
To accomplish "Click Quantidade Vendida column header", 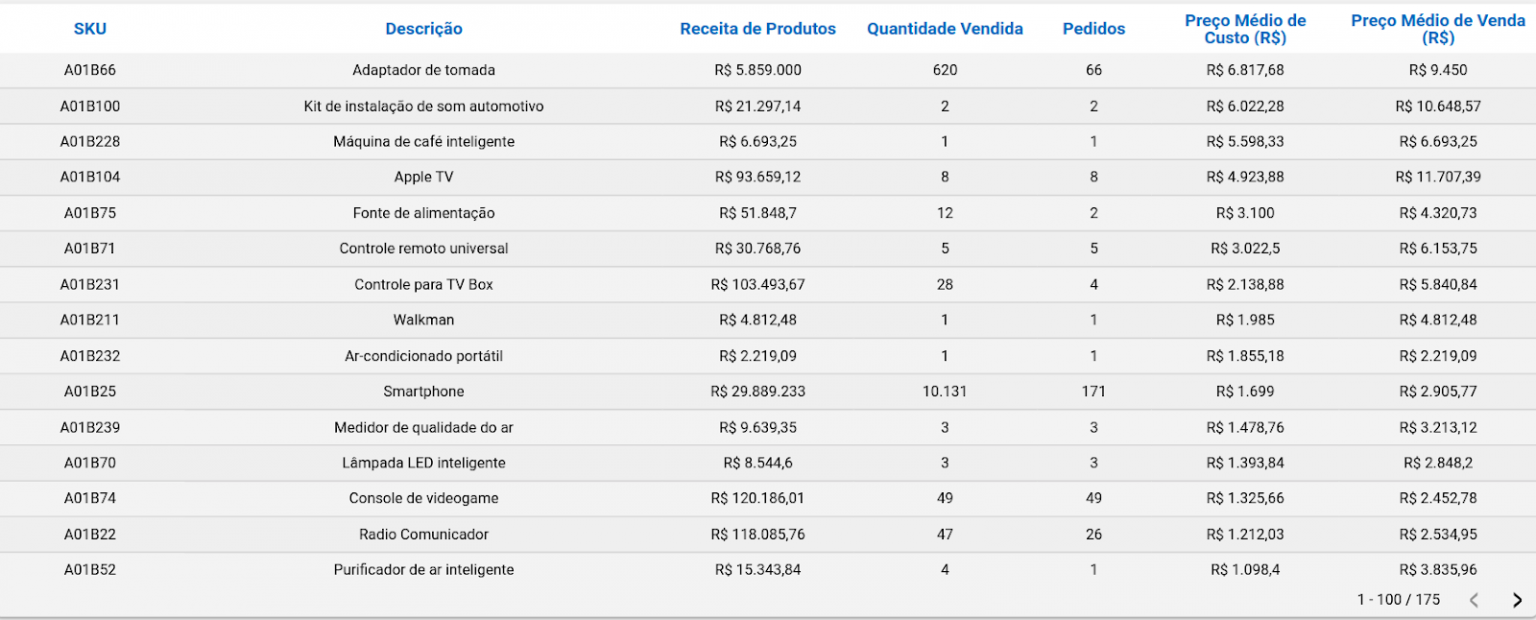I will 944,29.
